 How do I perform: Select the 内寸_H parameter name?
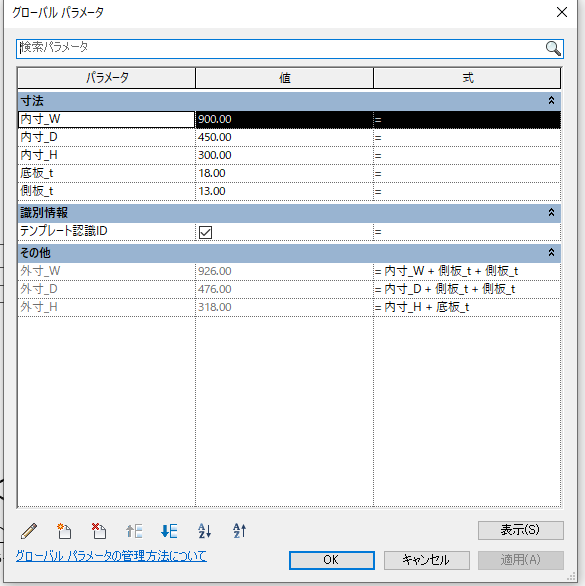coord(107,155)
